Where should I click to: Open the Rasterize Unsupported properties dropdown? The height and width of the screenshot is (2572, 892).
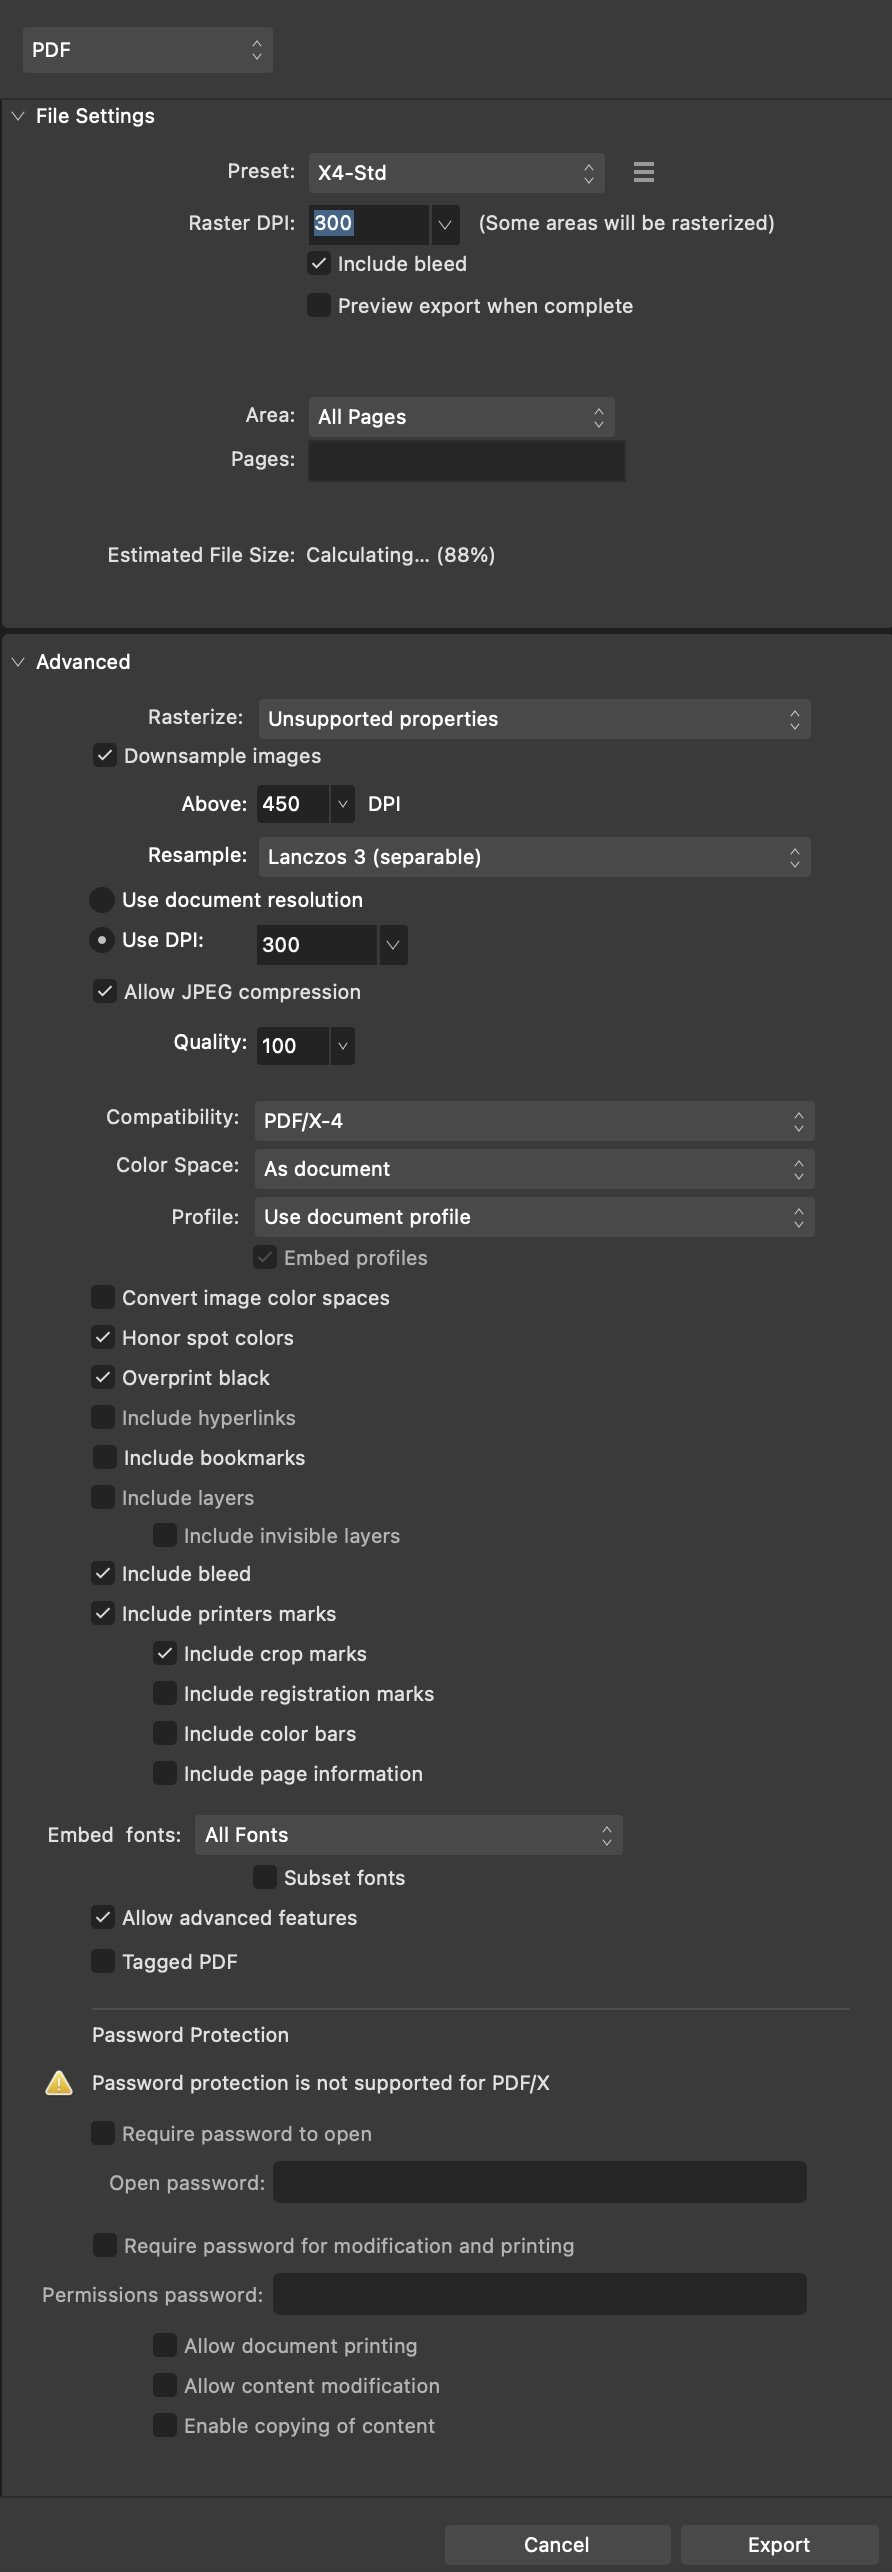[534, 719]
